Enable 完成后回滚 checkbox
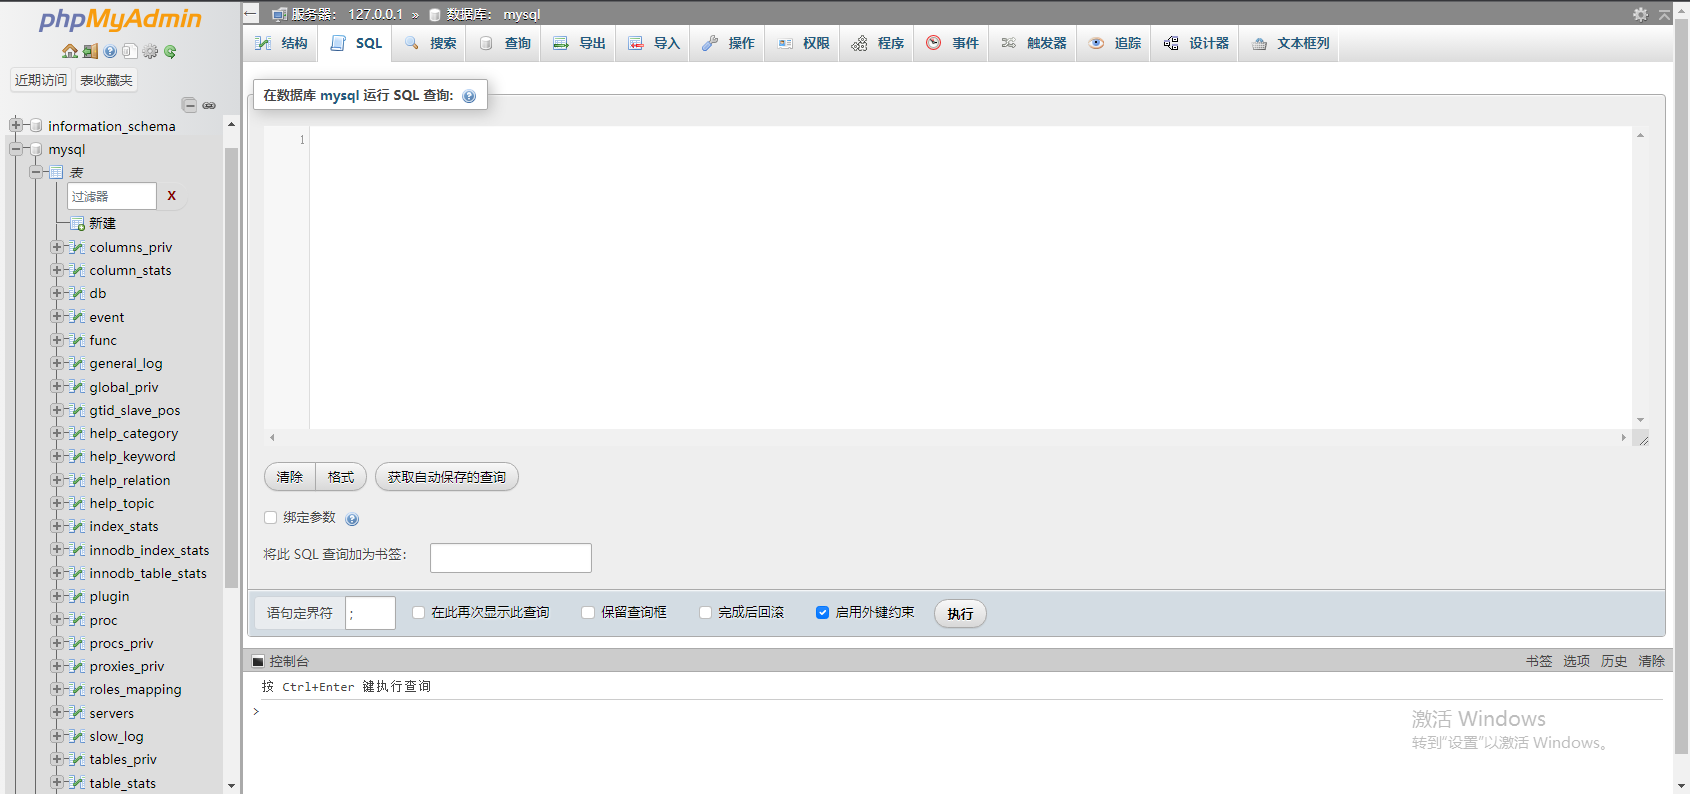This screenshot has height=794, width=1690. [705, 612]
